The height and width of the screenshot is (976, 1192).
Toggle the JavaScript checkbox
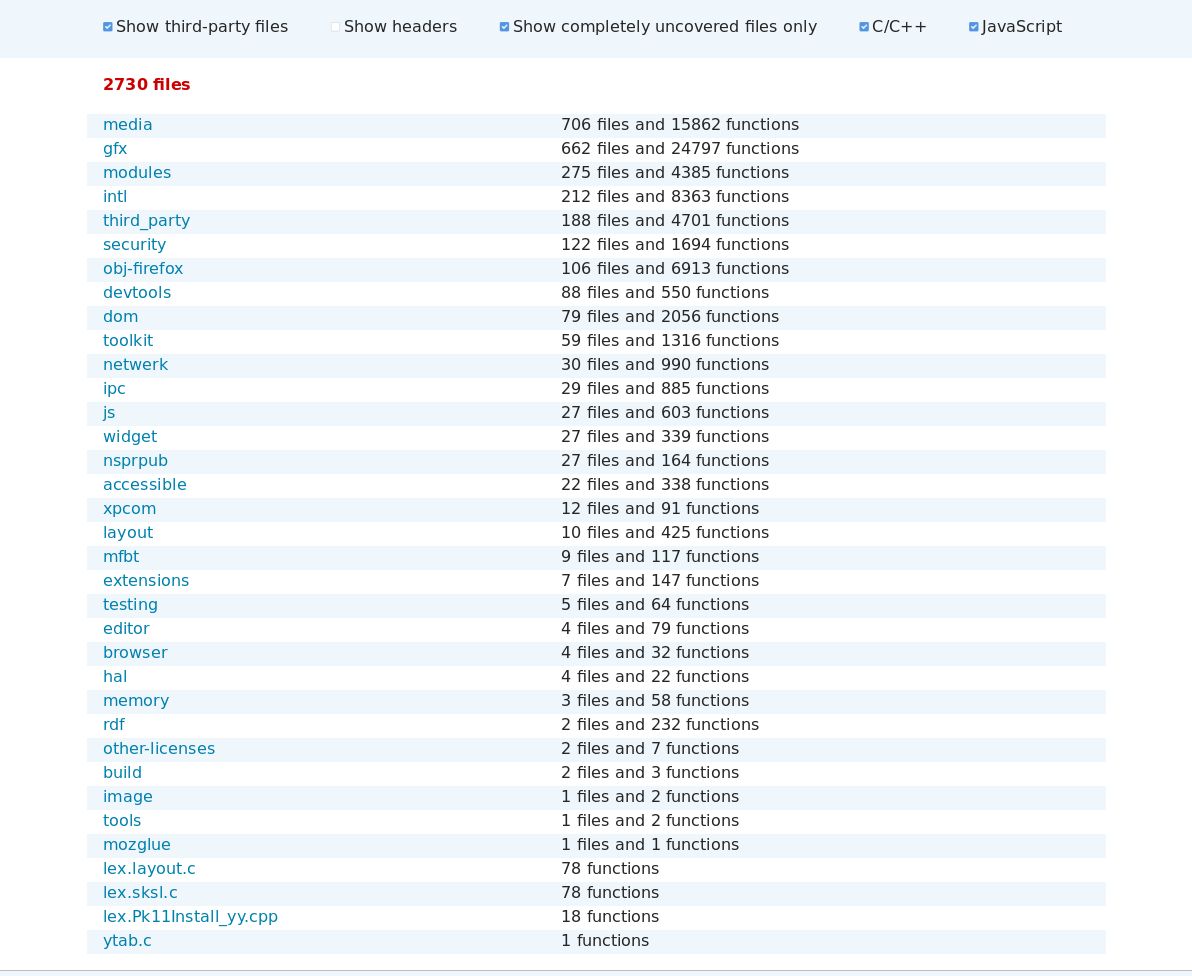[973, 27]
